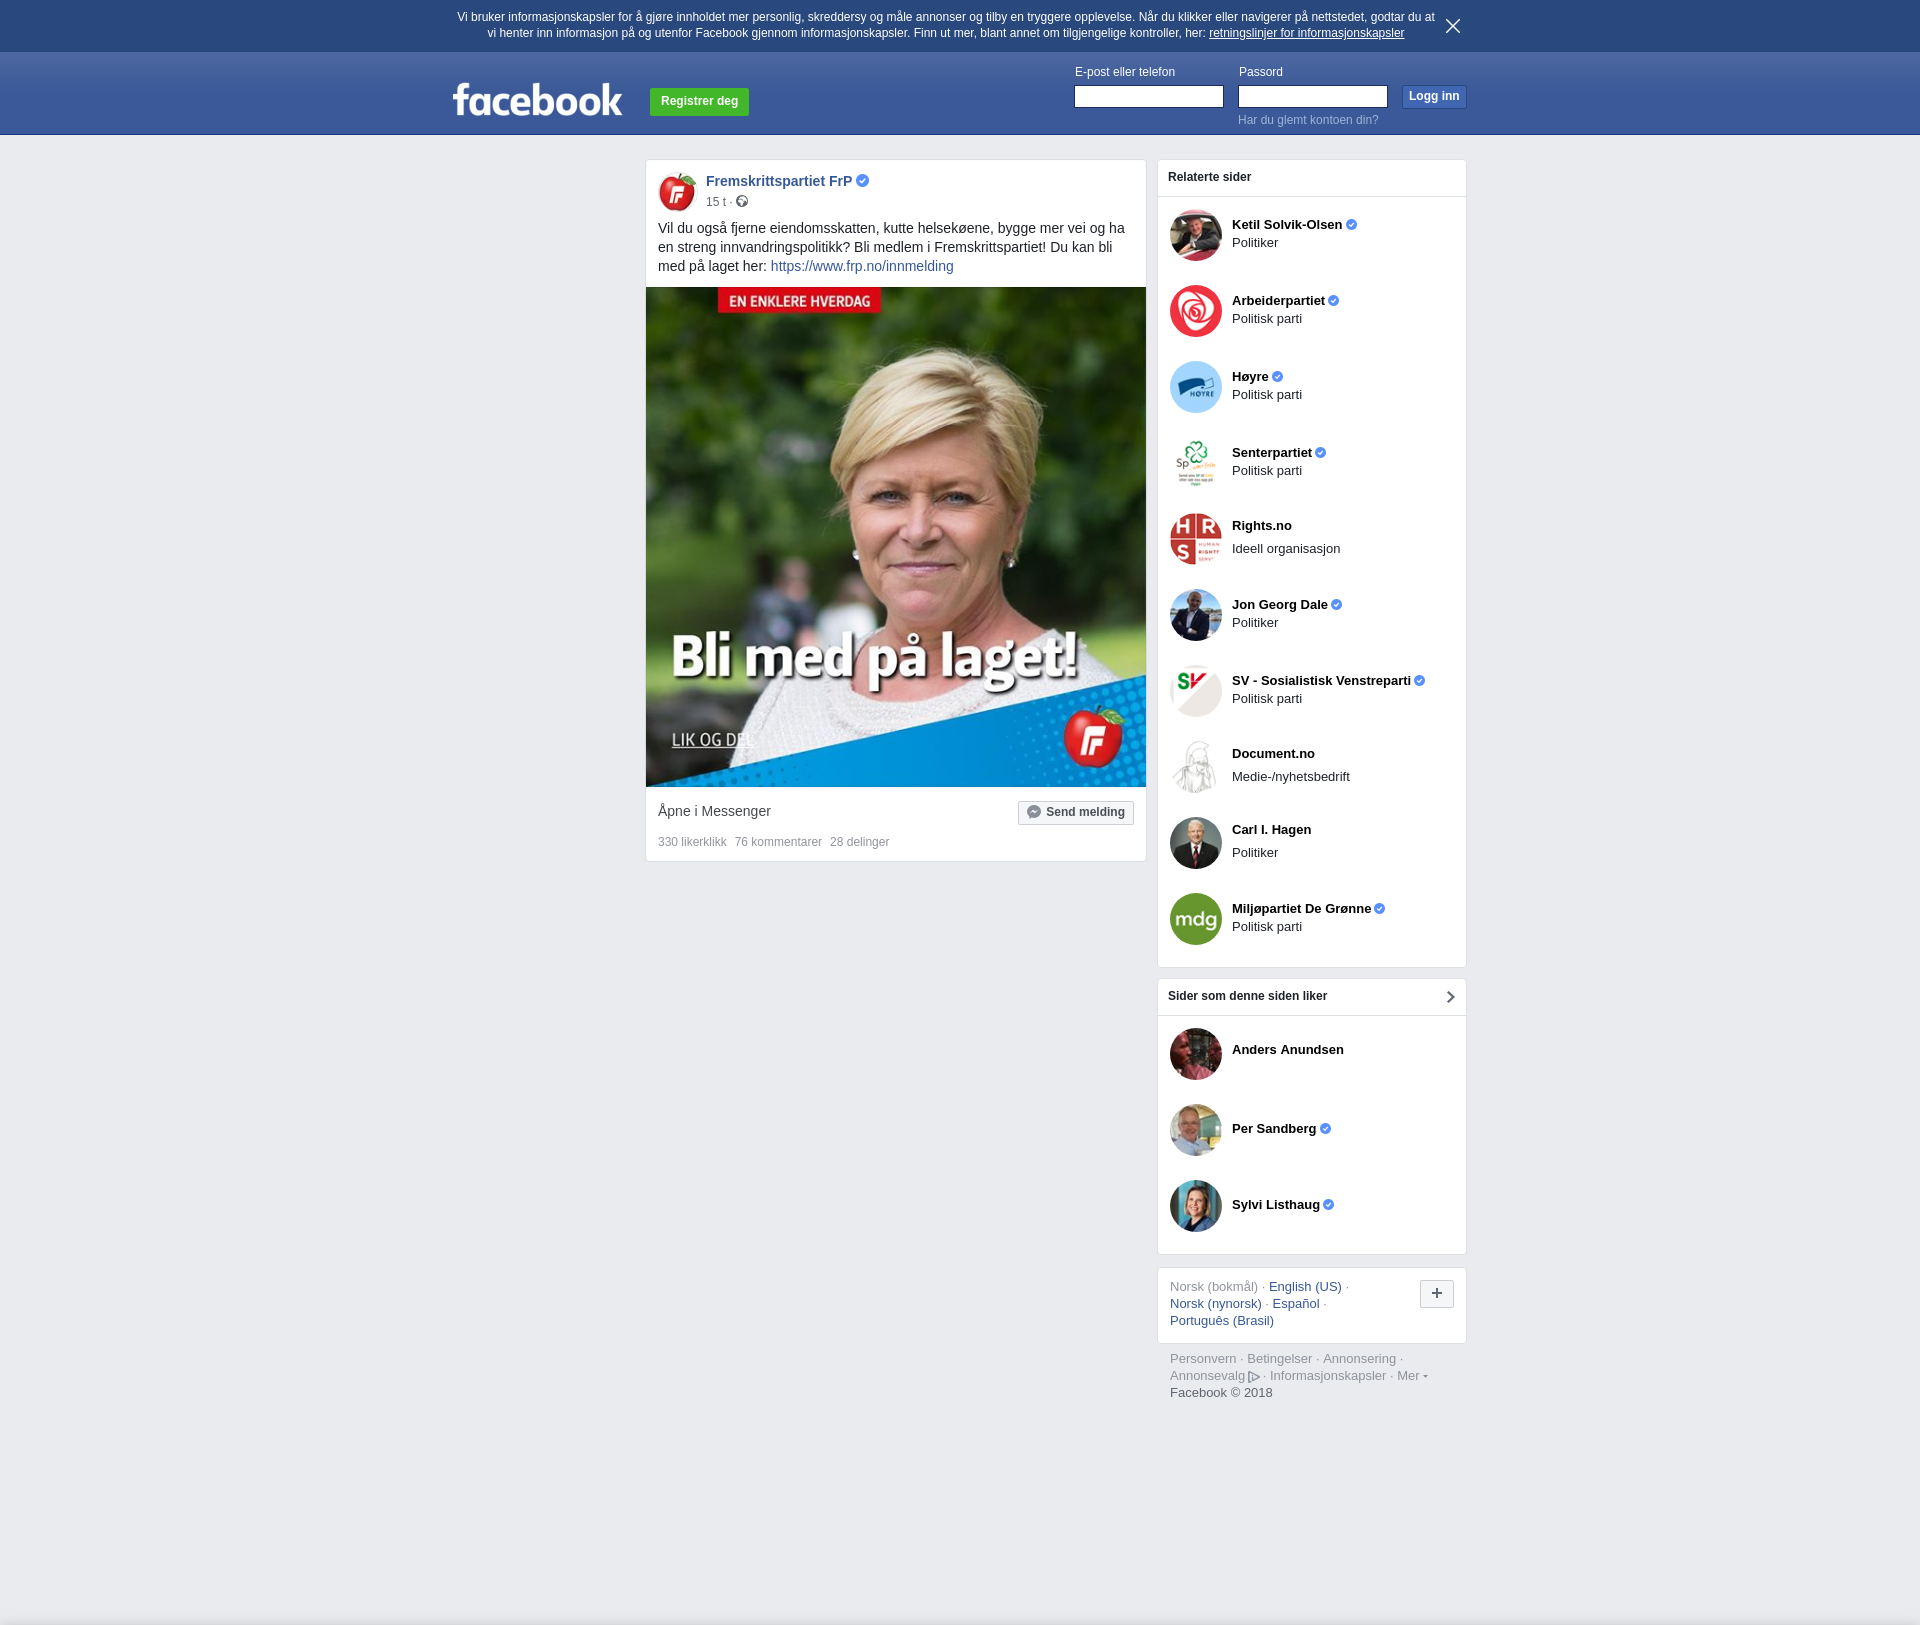Click the mdg green logo
The image size is (1920, 1625).
[x=1196, y=919]
